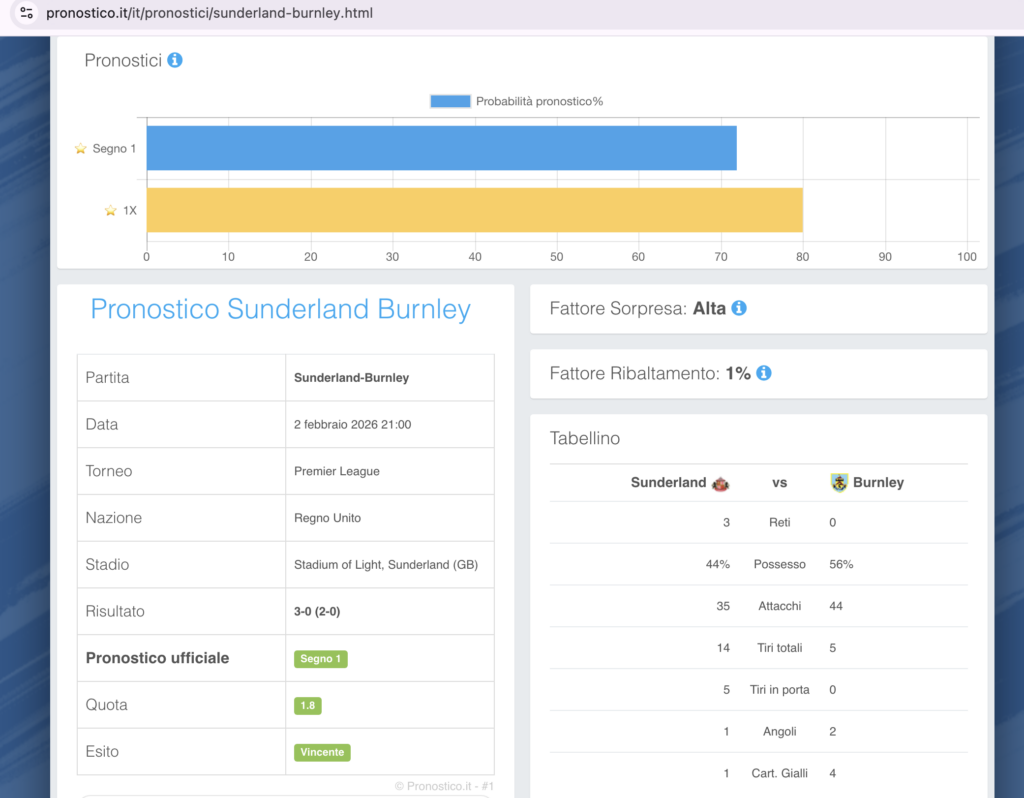This screenshot has height=798, width=1024.
Task: Click the yellow 1X probability bar
Action: click(474, 210)
